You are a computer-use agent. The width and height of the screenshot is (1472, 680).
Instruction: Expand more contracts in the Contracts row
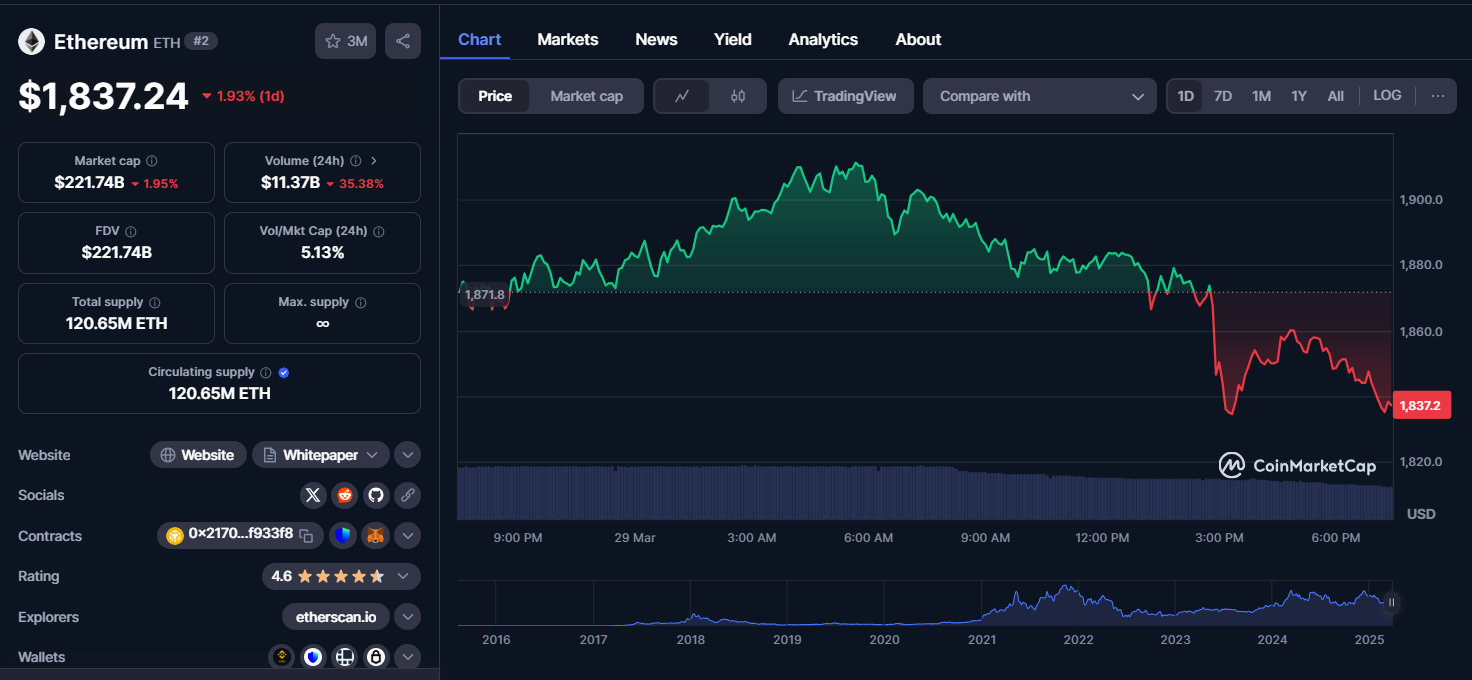click(x=407, y=536)
